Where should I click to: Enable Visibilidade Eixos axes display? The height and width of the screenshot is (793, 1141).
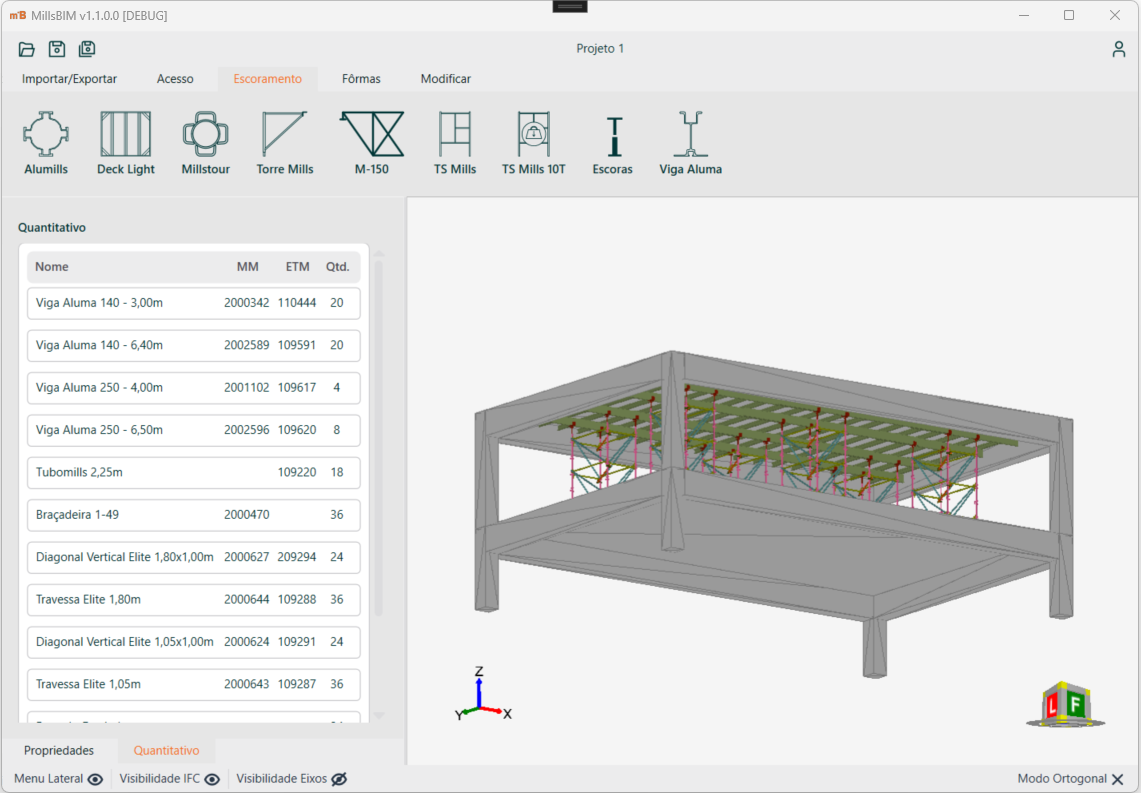[339, 779]
